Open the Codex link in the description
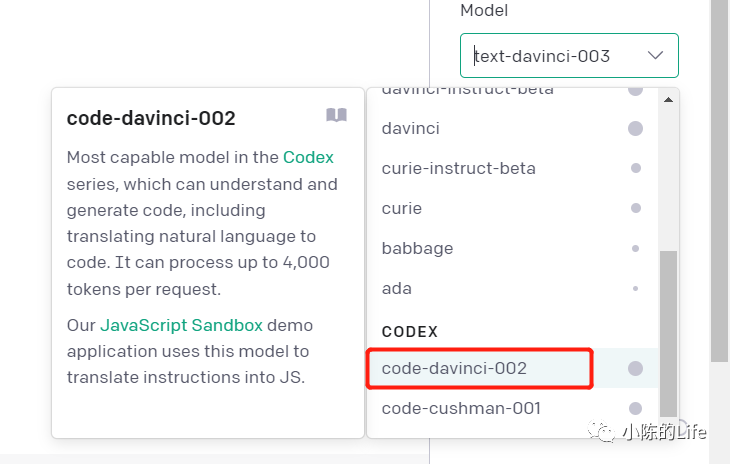Image resolution: width=730 pixels, height=464 pixels. coord(308,157)
